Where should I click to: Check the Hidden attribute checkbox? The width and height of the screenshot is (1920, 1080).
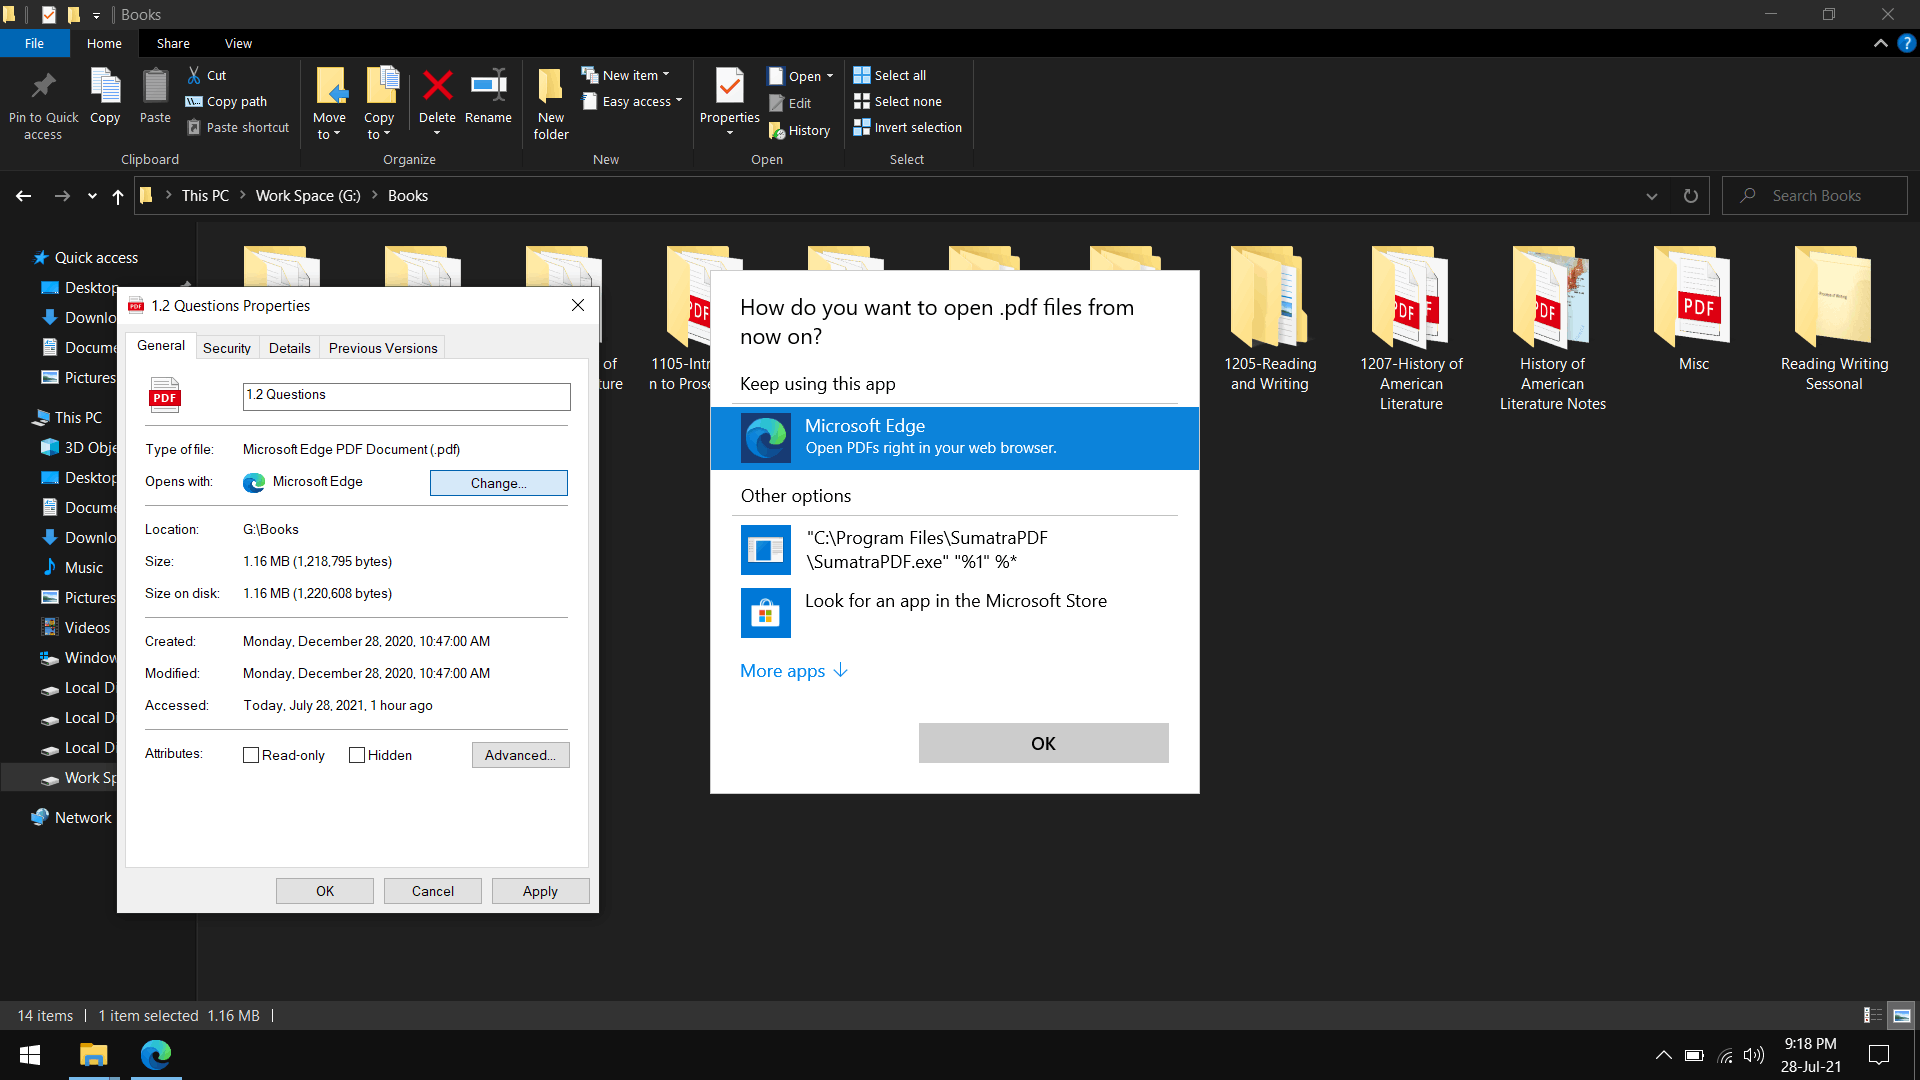coord(357,756)
